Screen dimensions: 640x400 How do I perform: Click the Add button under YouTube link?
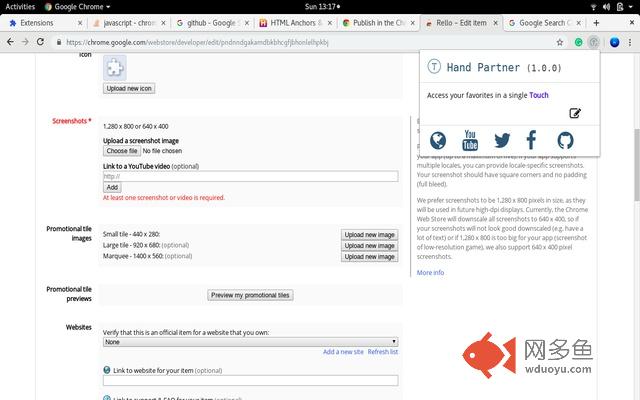112,187
